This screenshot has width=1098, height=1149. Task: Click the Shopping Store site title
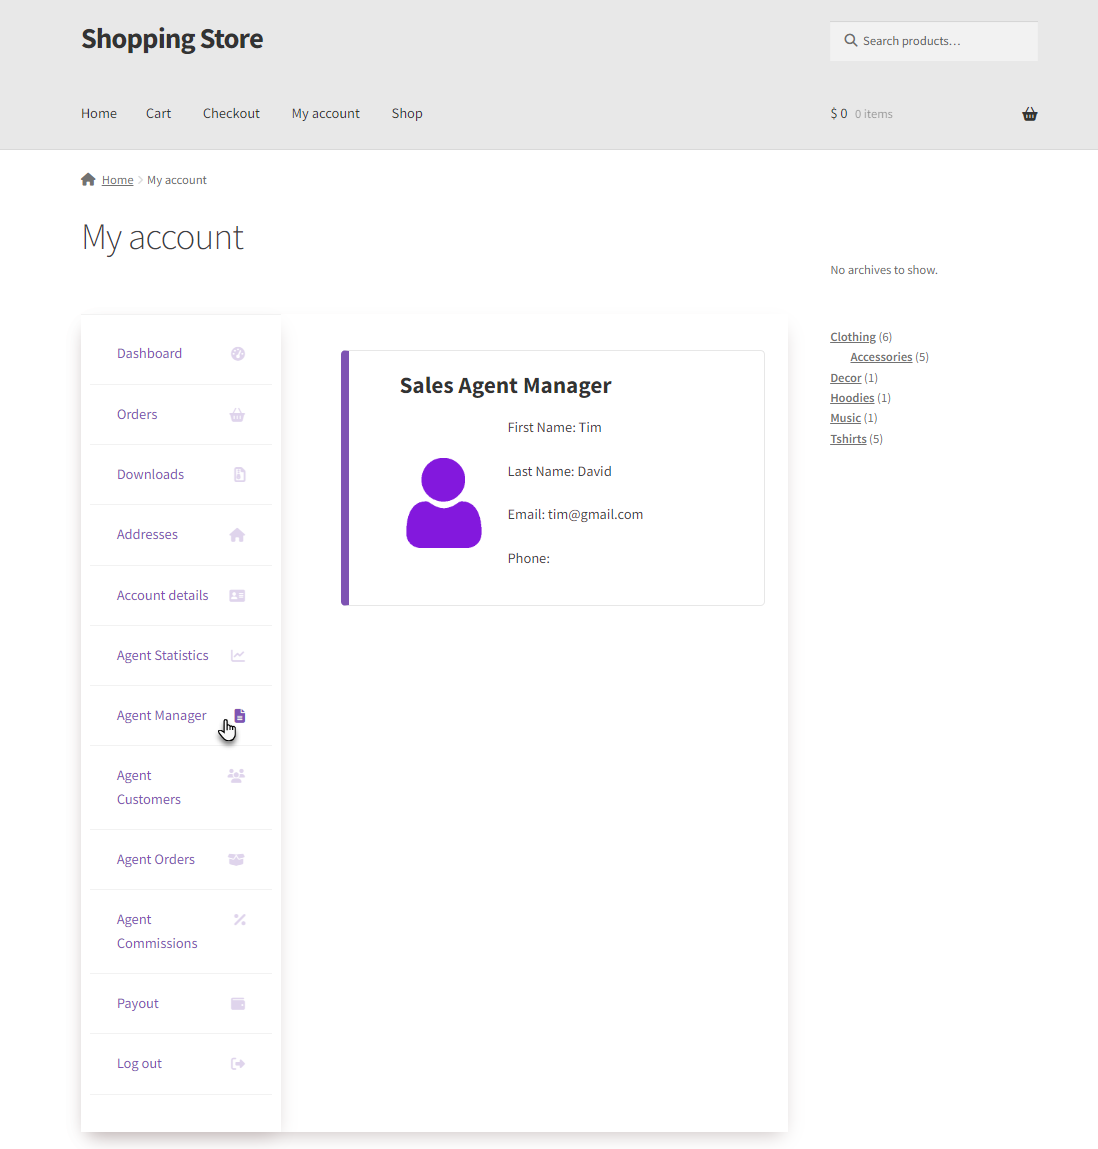coord(172,39)
